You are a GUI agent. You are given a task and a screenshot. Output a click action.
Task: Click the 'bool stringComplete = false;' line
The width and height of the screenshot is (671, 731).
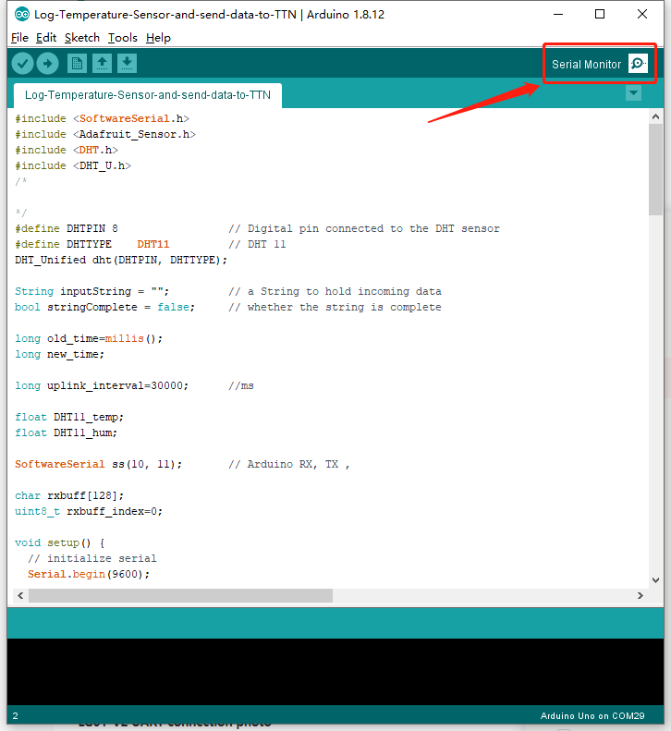105,307
